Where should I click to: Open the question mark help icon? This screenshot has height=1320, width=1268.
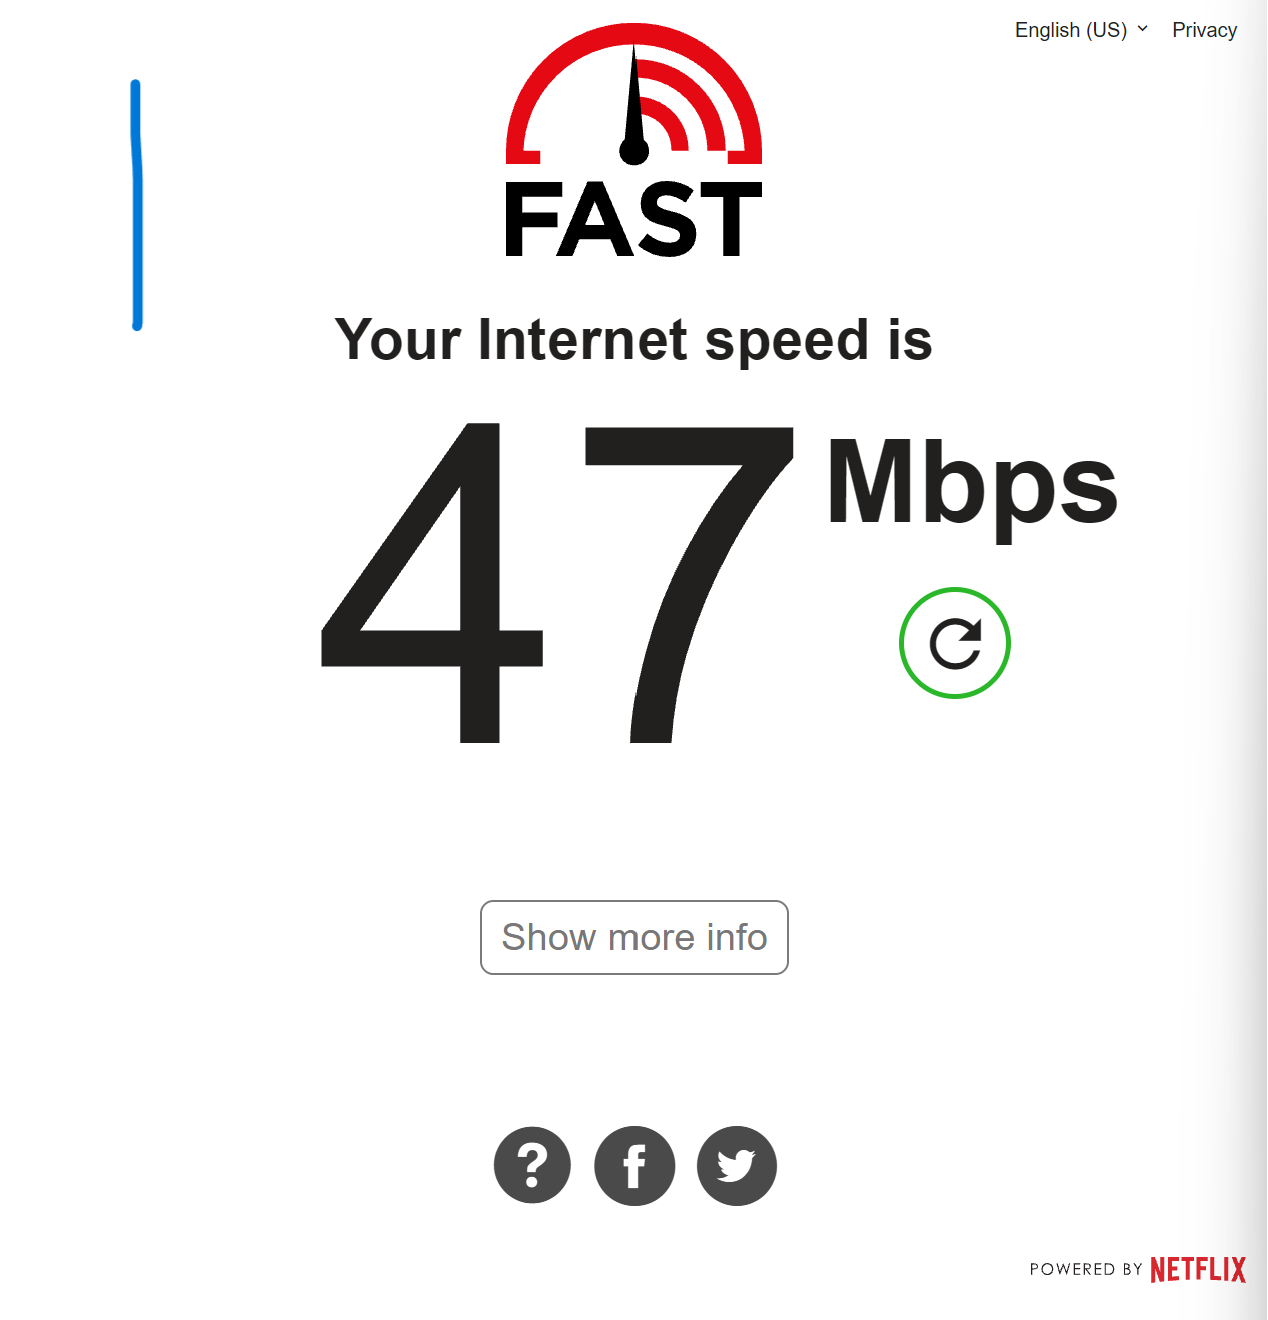coord(532,1165)
